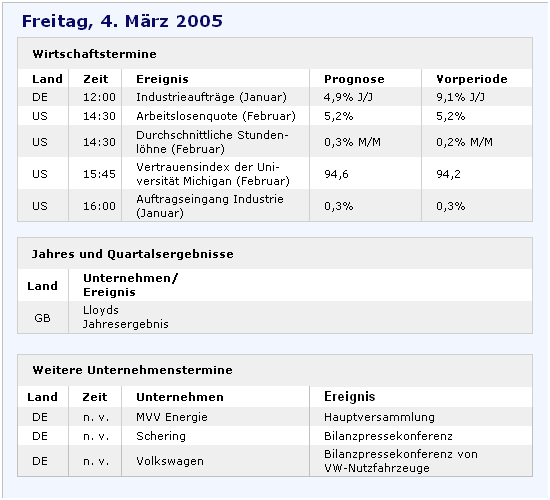Click the GB country cell
The width and height of the screenshot is (550, 500).
[42, 318]
